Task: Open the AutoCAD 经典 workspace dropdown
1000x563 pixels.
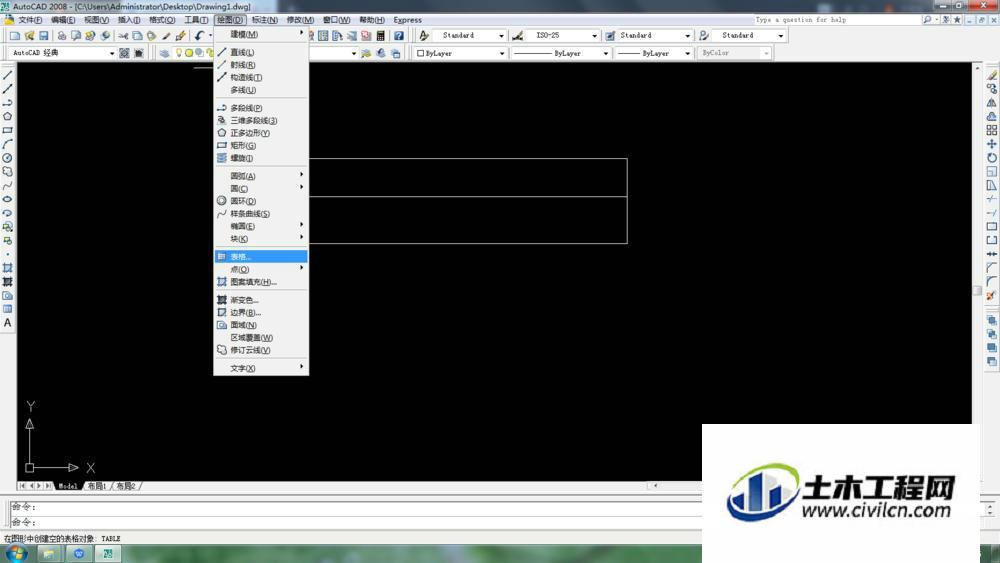Action: (x=62, y=53)
